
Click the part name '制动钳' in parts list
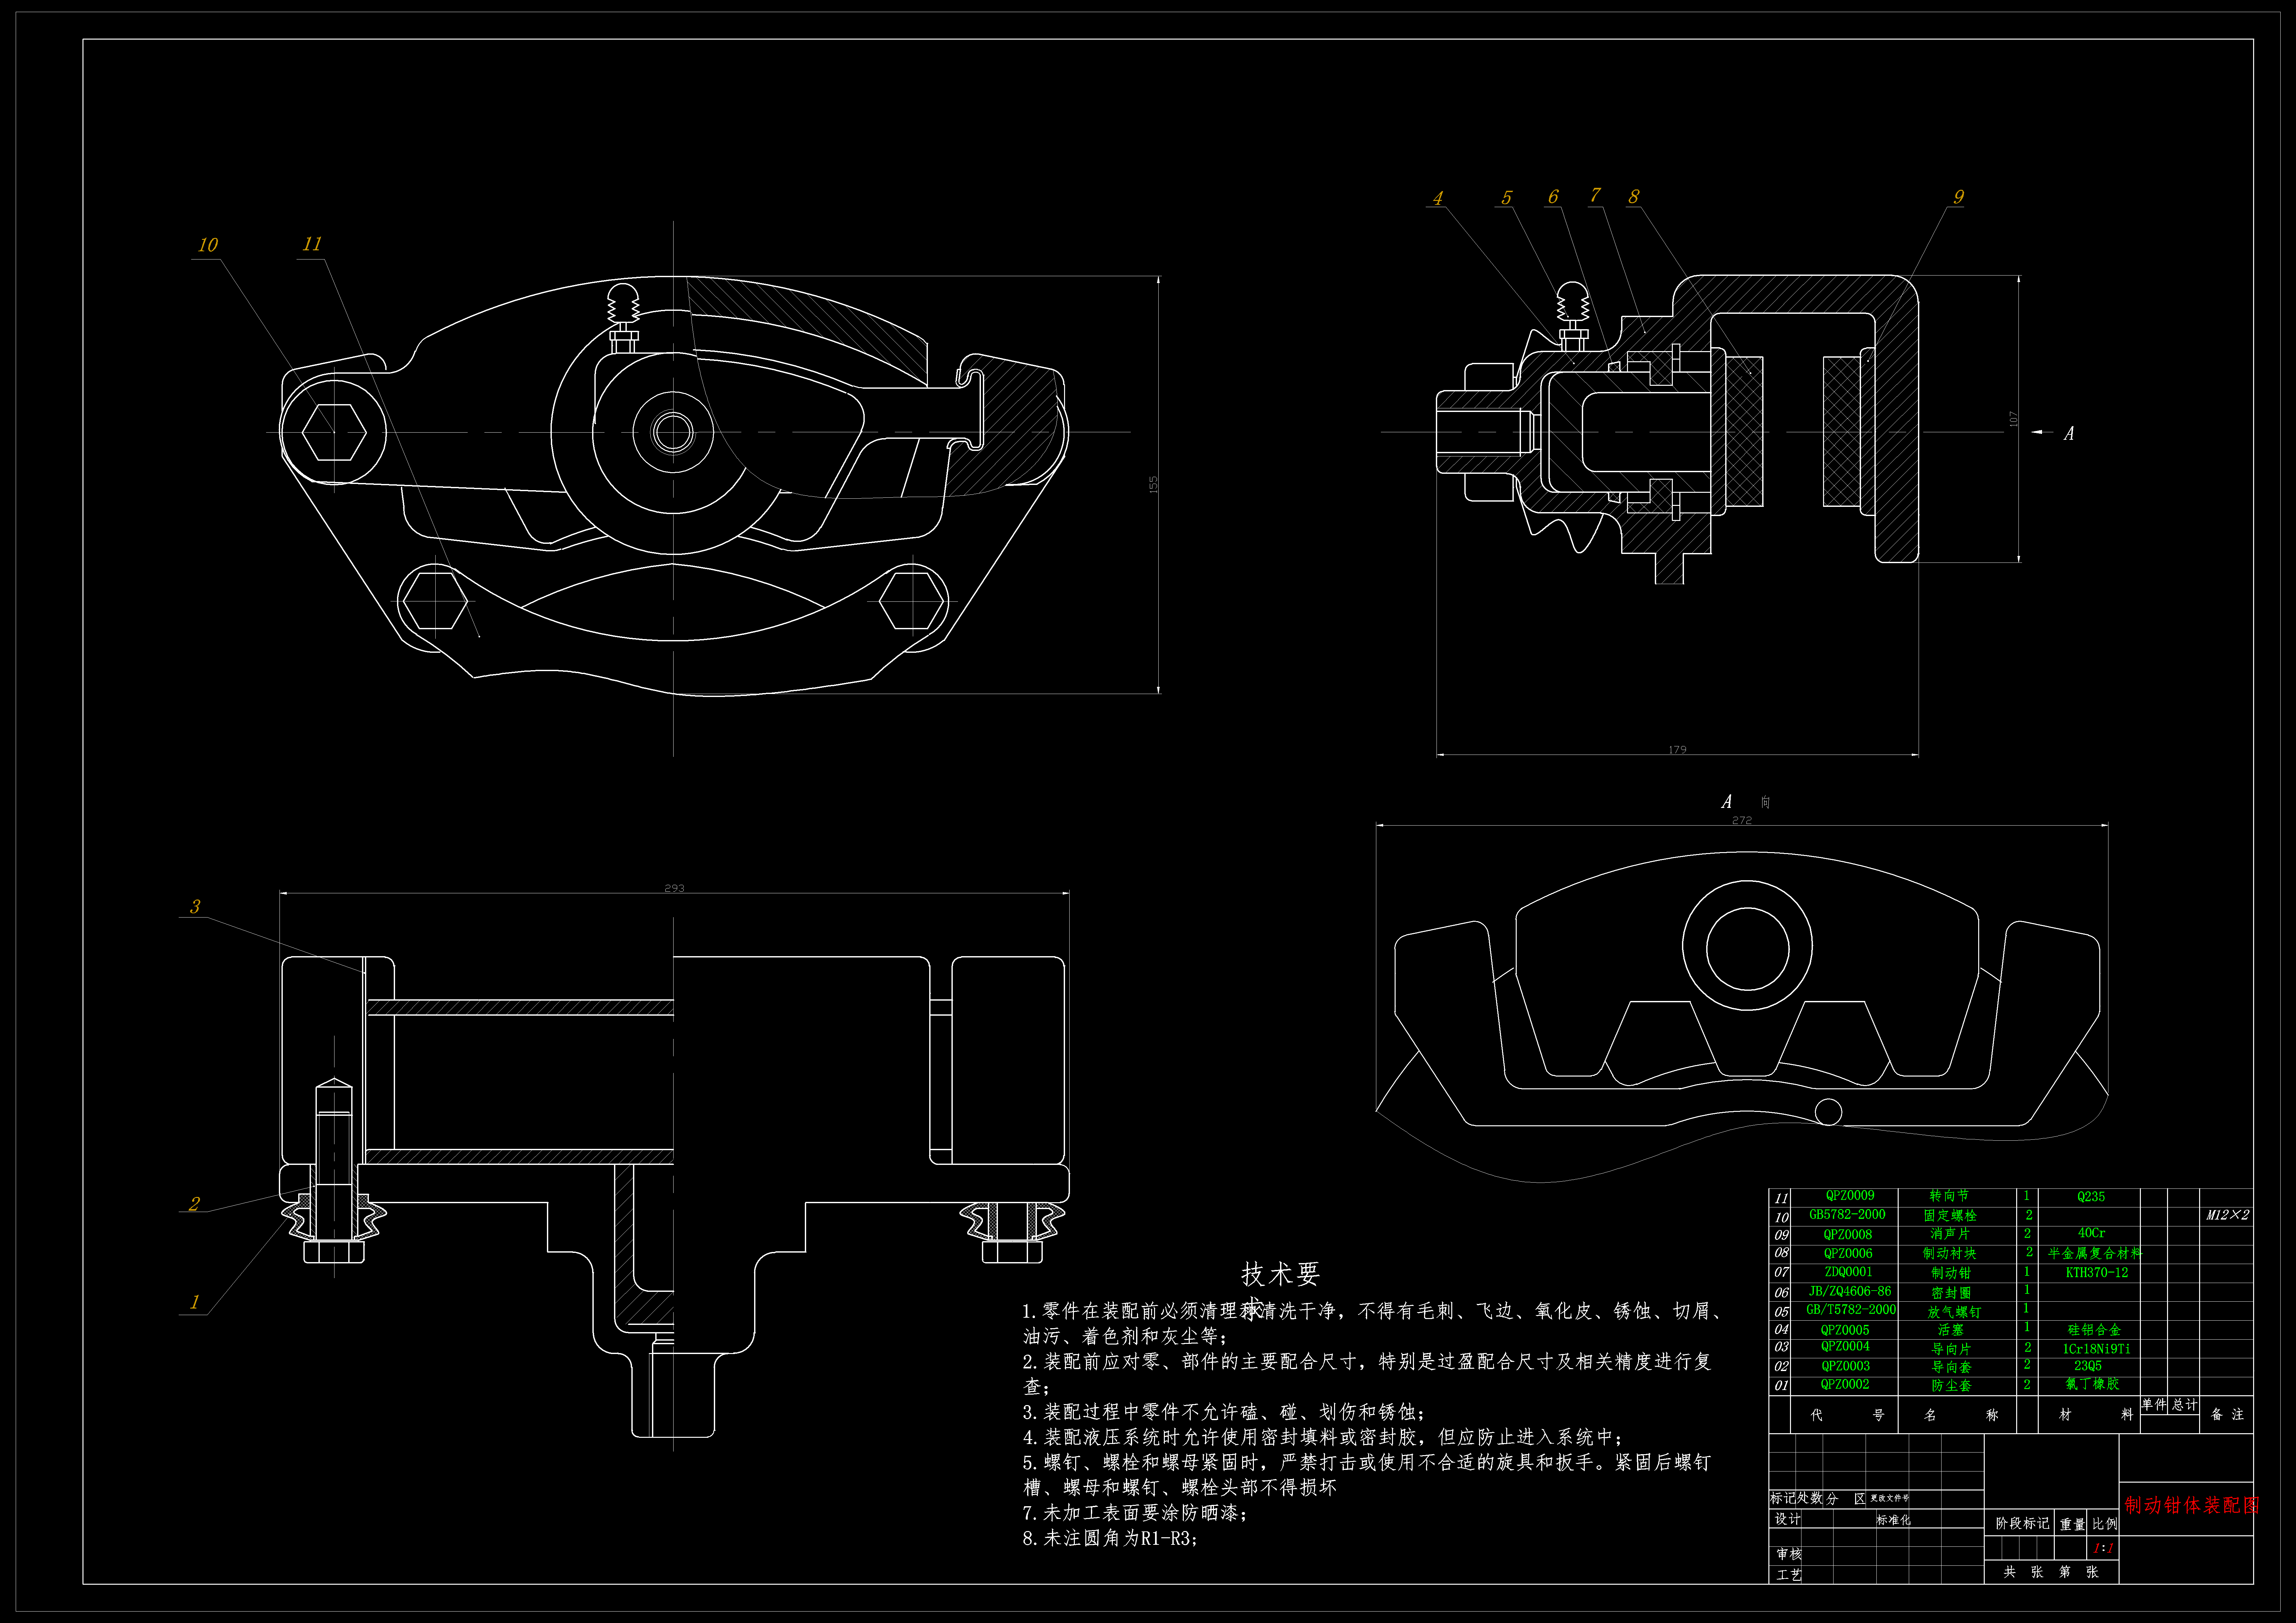(1951, 1273)
